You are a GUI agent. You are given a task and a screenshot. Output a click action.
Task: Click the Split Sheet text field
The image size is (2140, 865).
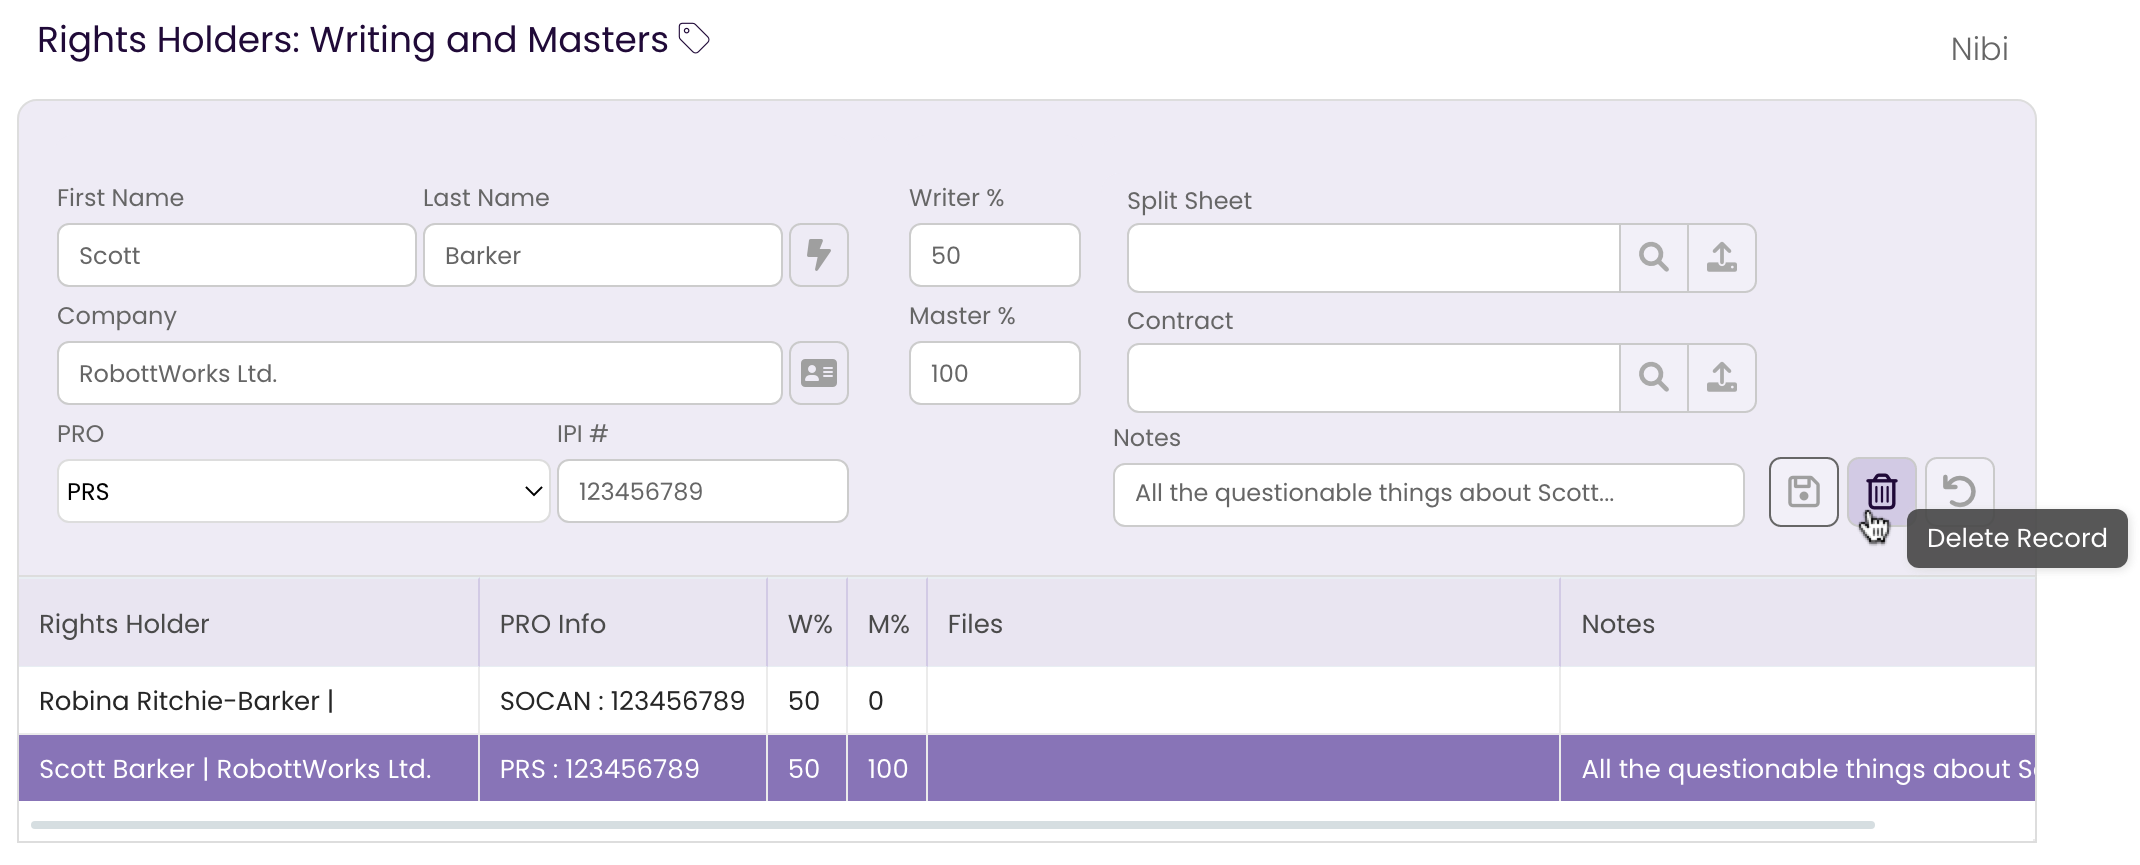(1374, 258)
